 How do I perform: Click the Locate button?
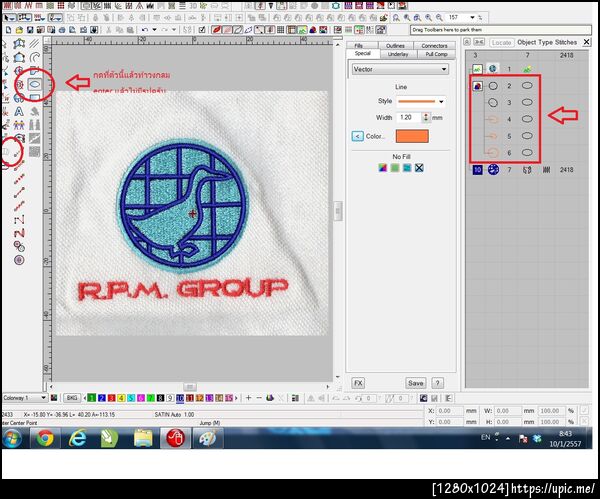tap(501, 42)
